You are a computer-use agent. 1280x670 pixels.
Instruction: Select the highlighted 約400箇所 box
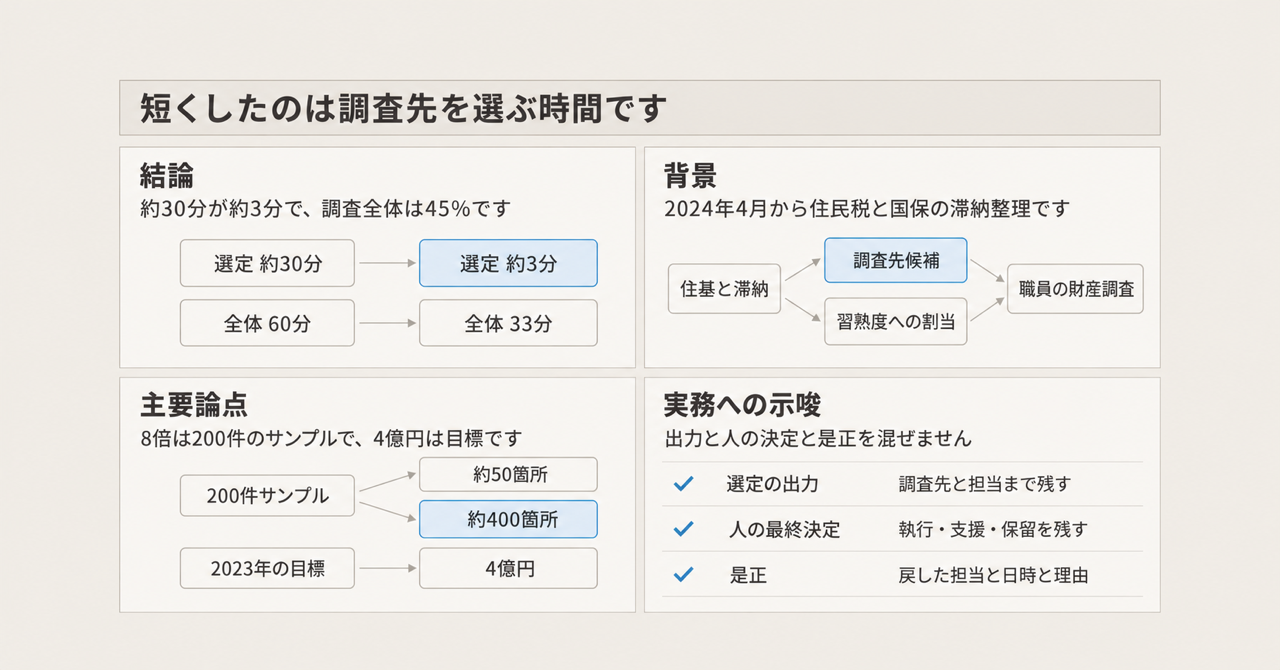point(508,519)
